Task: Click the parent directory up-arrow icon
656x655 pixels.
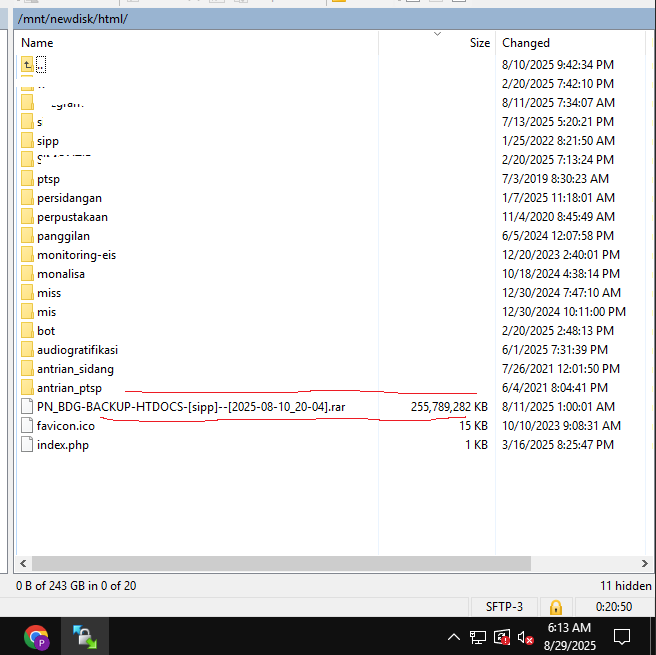Action: coord(27,65)
